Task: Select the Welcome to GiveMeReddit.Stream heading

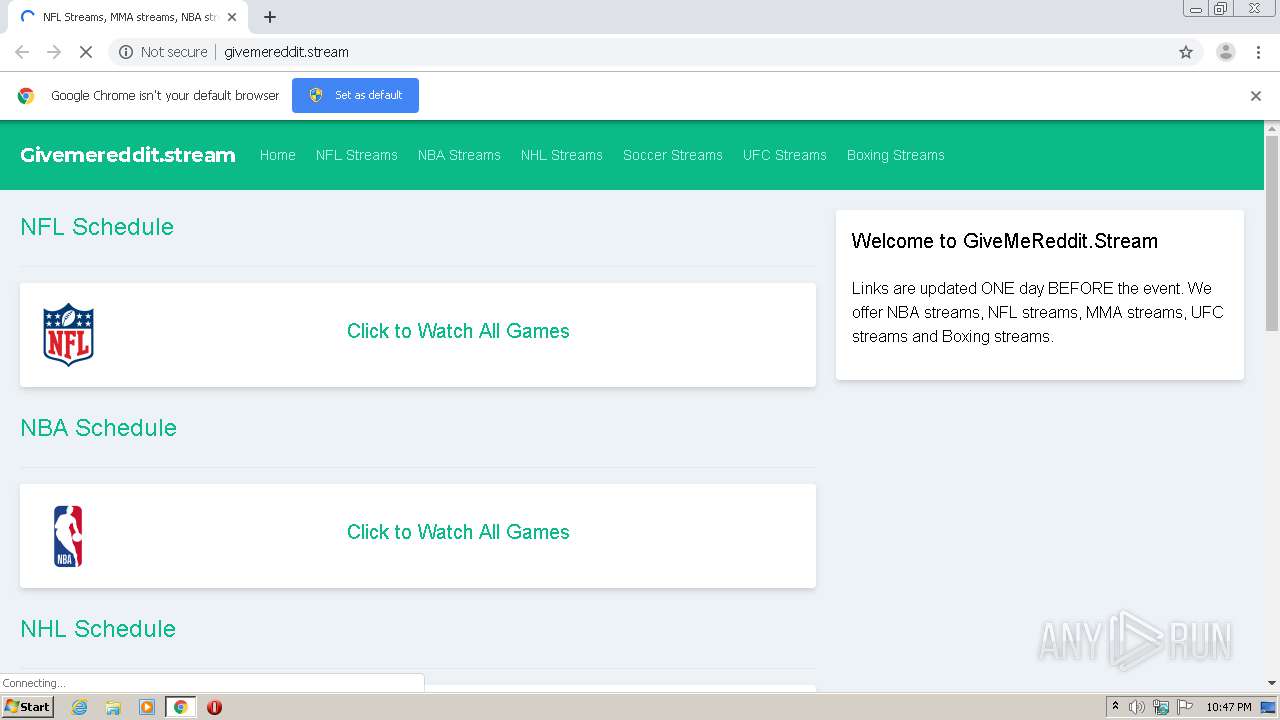Action: click(x=1005, y=241)
